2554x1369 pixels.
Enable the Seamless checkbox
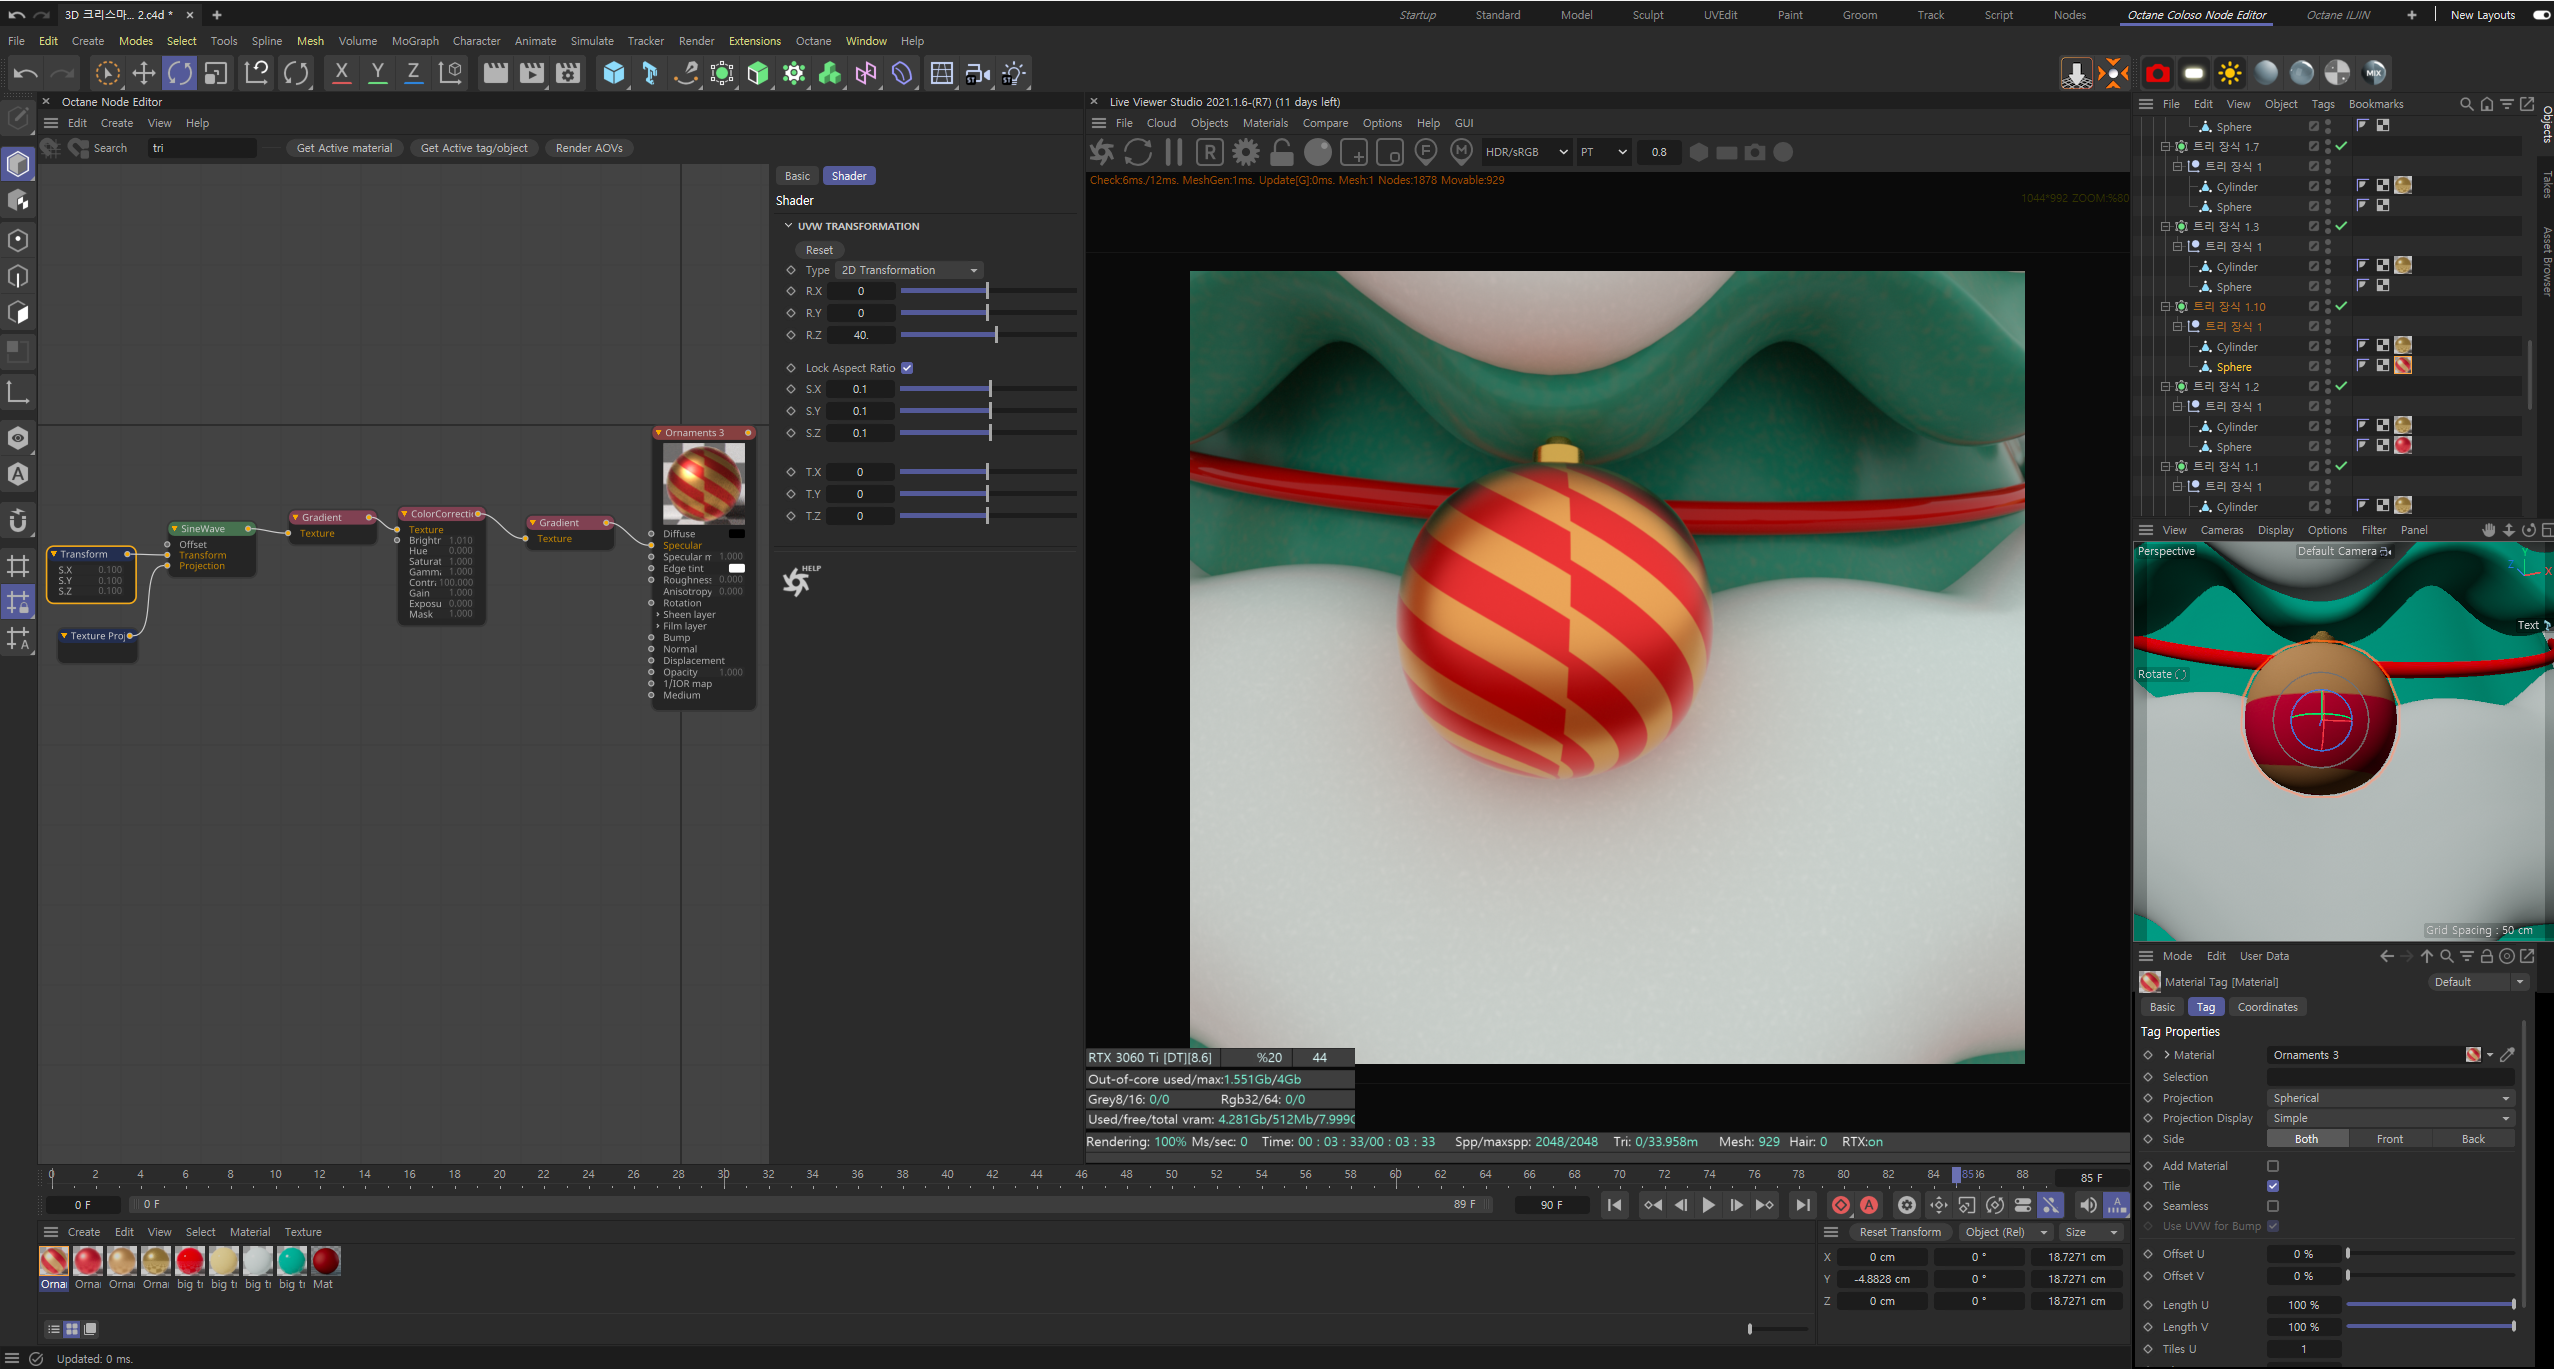(x=2273, y=1206)
